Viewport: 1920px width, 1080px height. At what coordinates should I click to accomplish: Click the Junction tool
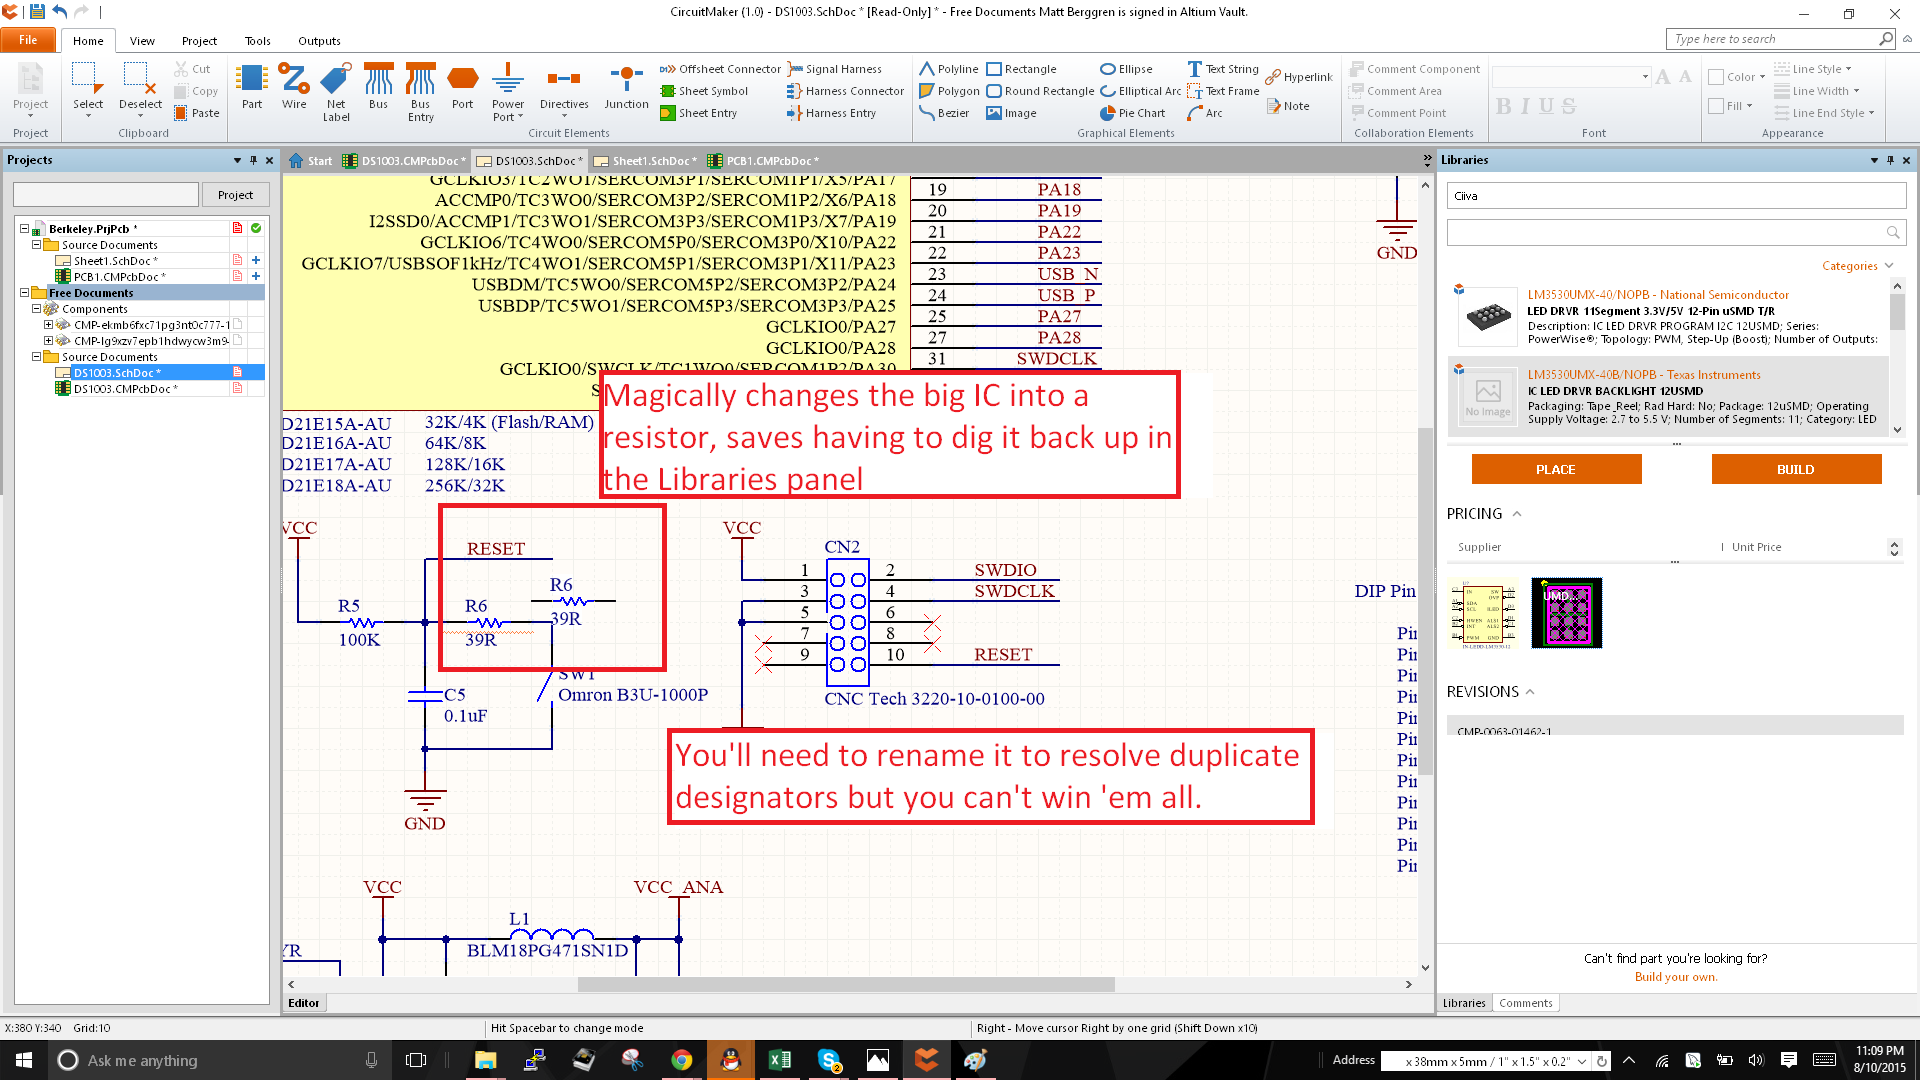click(x=626, y=87)
